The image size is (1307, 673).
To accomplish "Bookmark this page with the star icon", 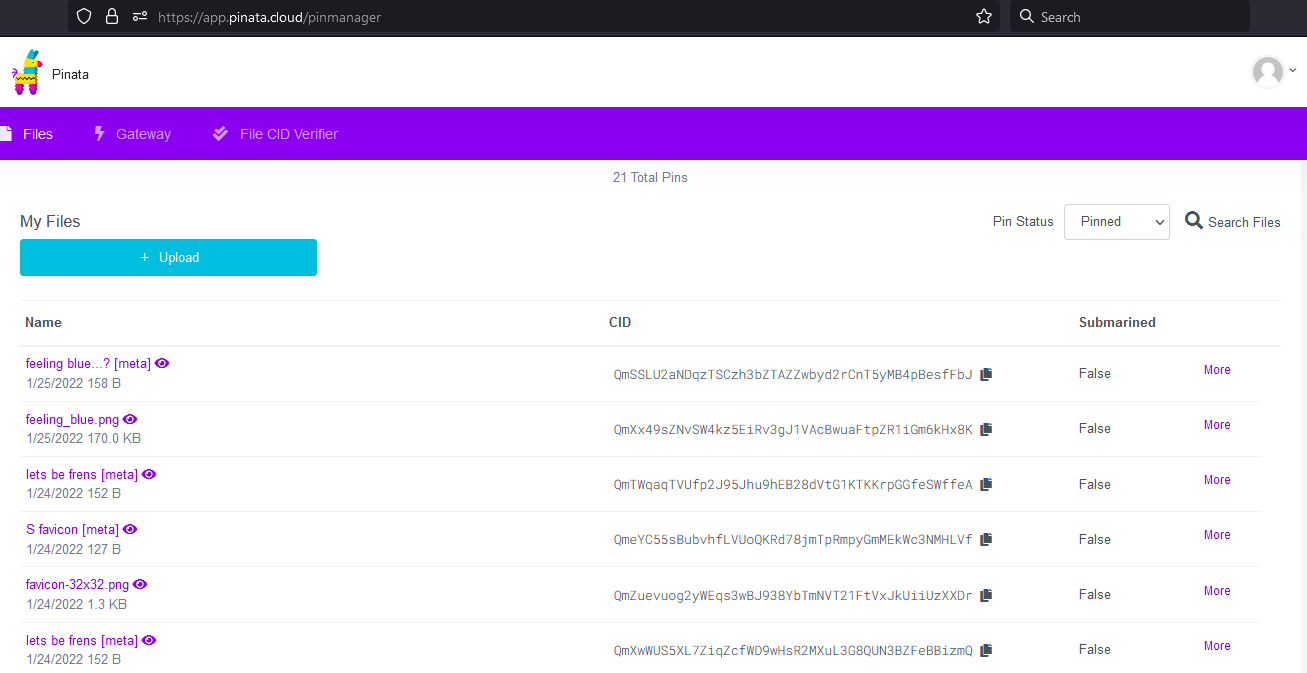I will tap(984, 16).
